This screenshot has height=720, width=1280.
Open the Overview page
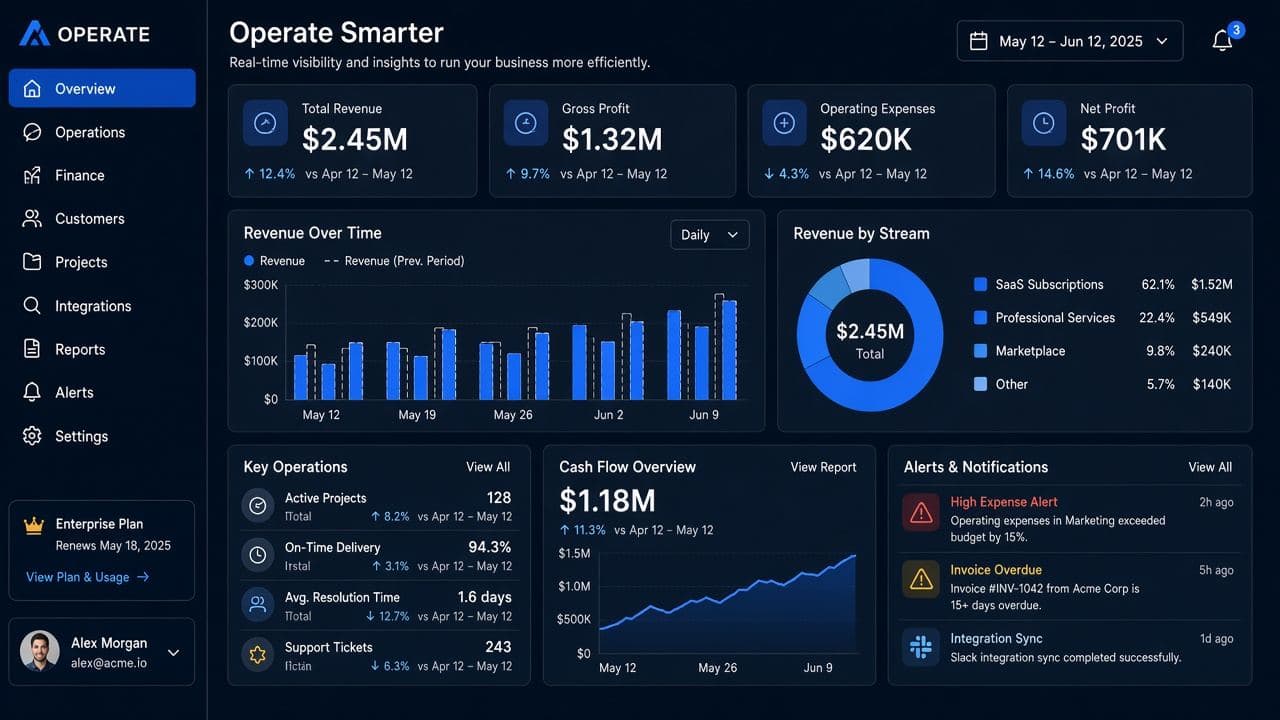(x=102, y=88)
